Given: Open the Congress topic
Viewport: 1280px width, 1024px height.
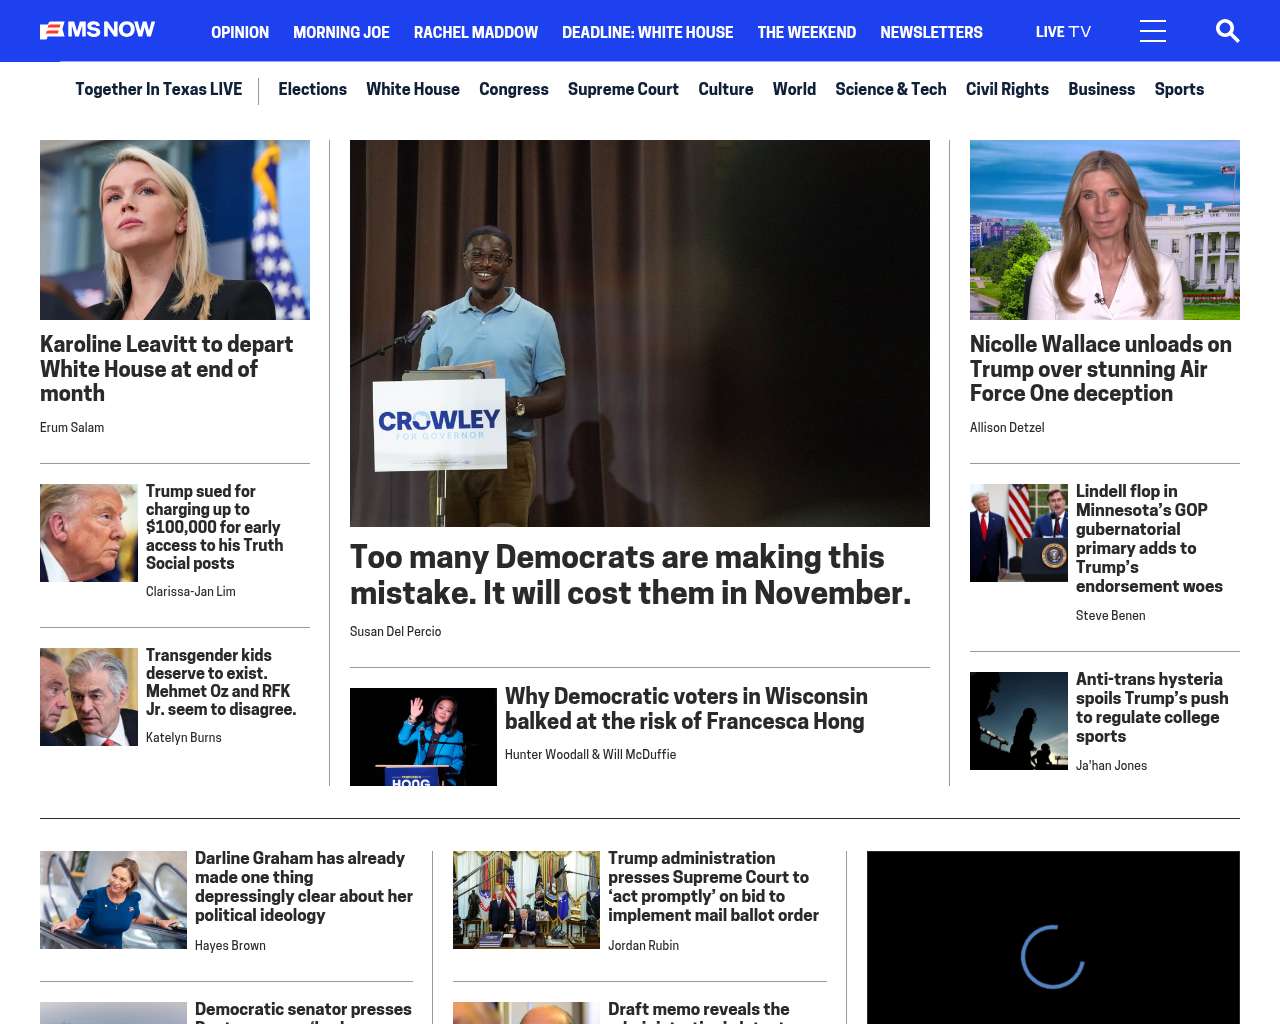Looking at the screenshot, I should (x=513, y=89).
